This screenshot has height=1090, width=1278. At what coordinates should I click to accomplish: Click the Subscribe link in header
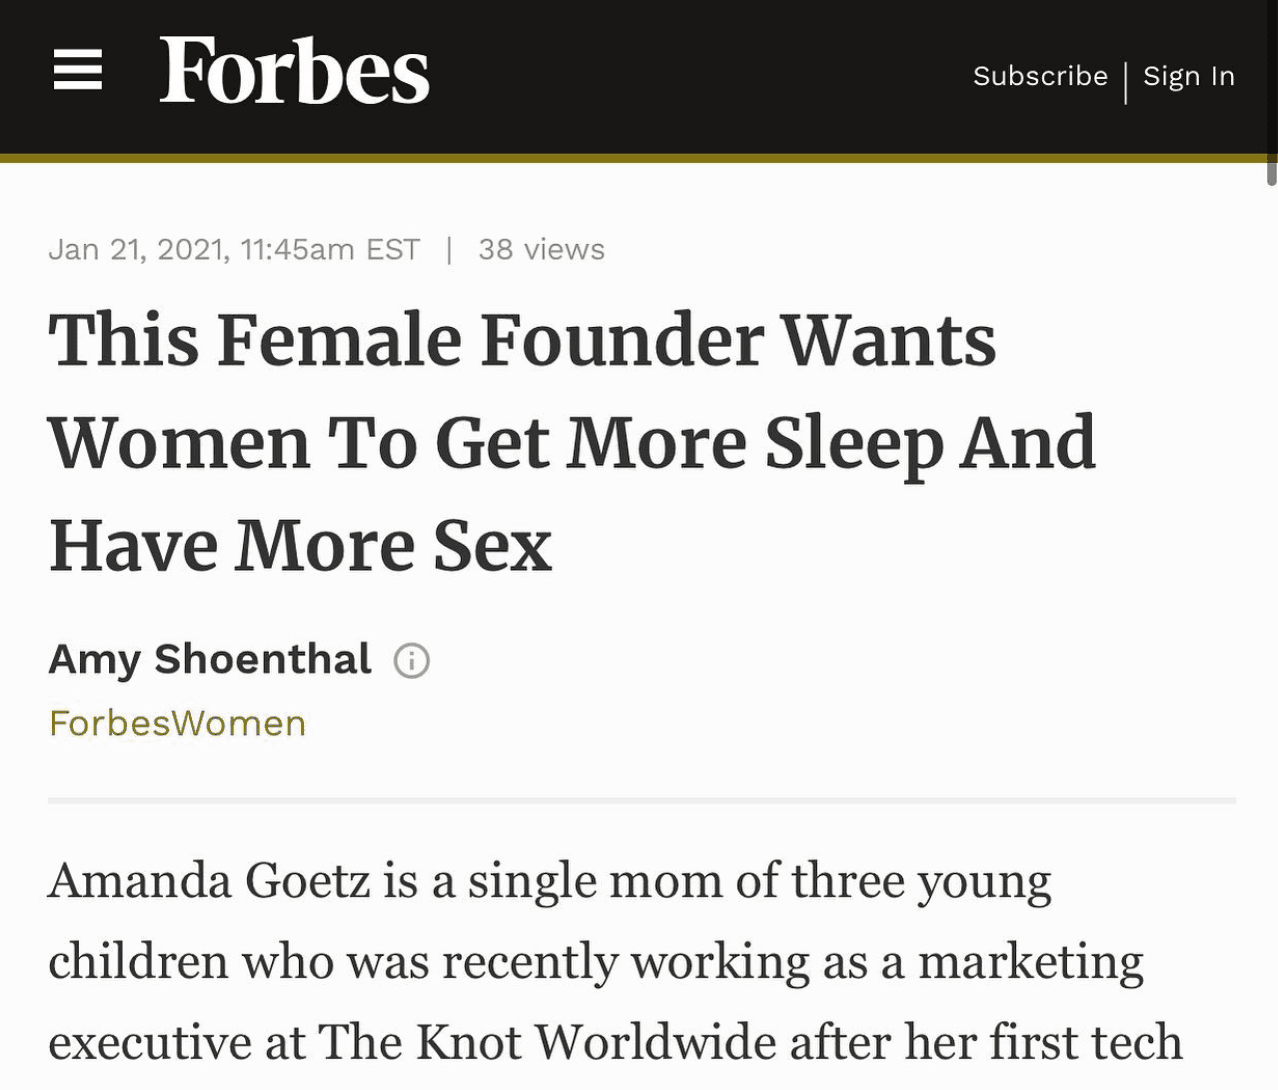[x=1040, y=76]
